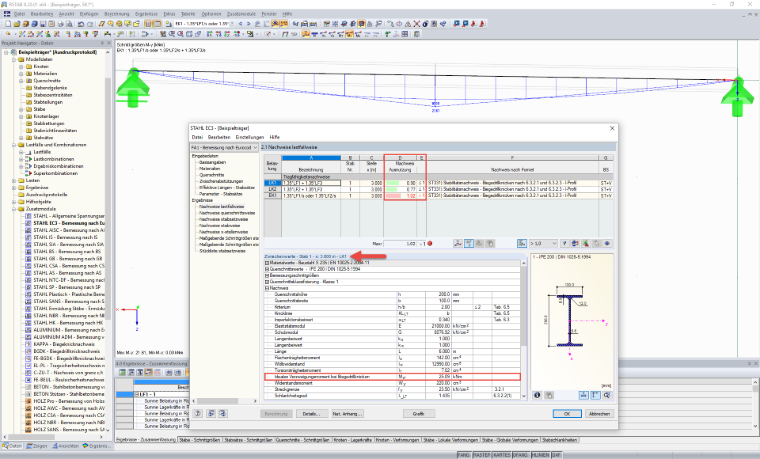Image resolution: width=760 pixels, height=459 pixels.
Task: Switch to Zeigen tab in navigator
Action: (37, 446)
